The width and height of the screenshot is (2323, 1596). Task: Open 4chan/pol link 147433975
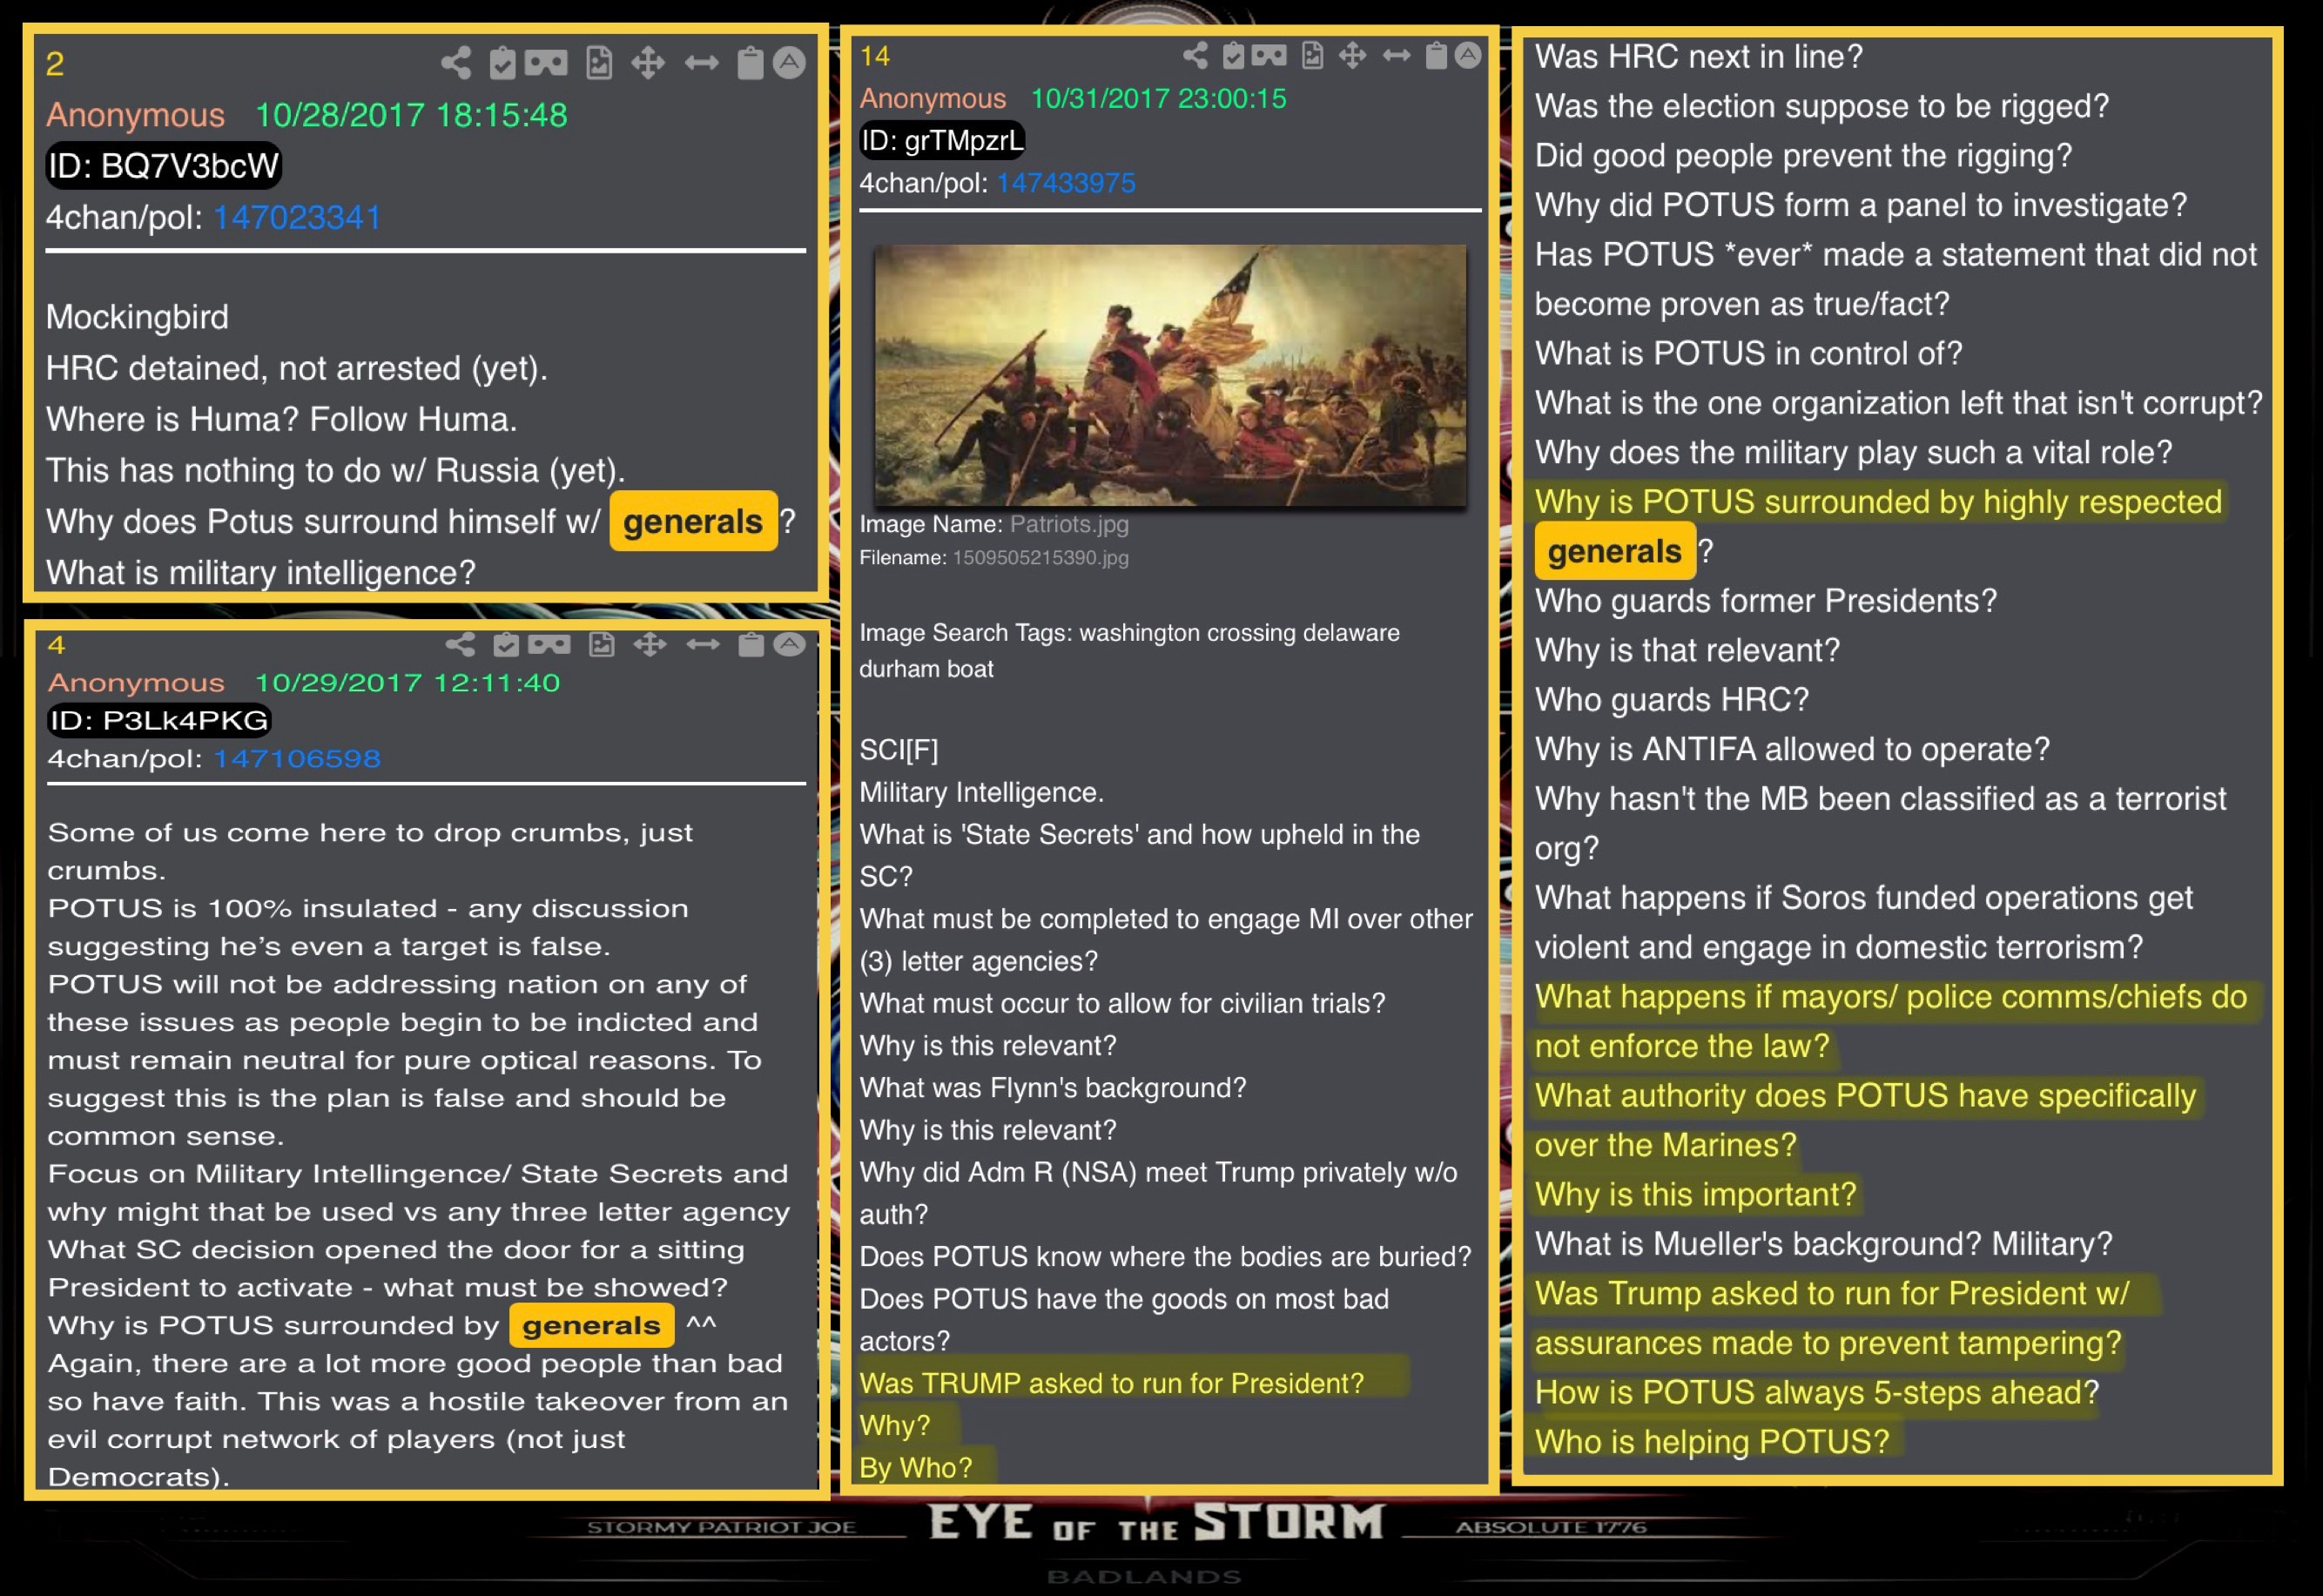coord(1066,183)
